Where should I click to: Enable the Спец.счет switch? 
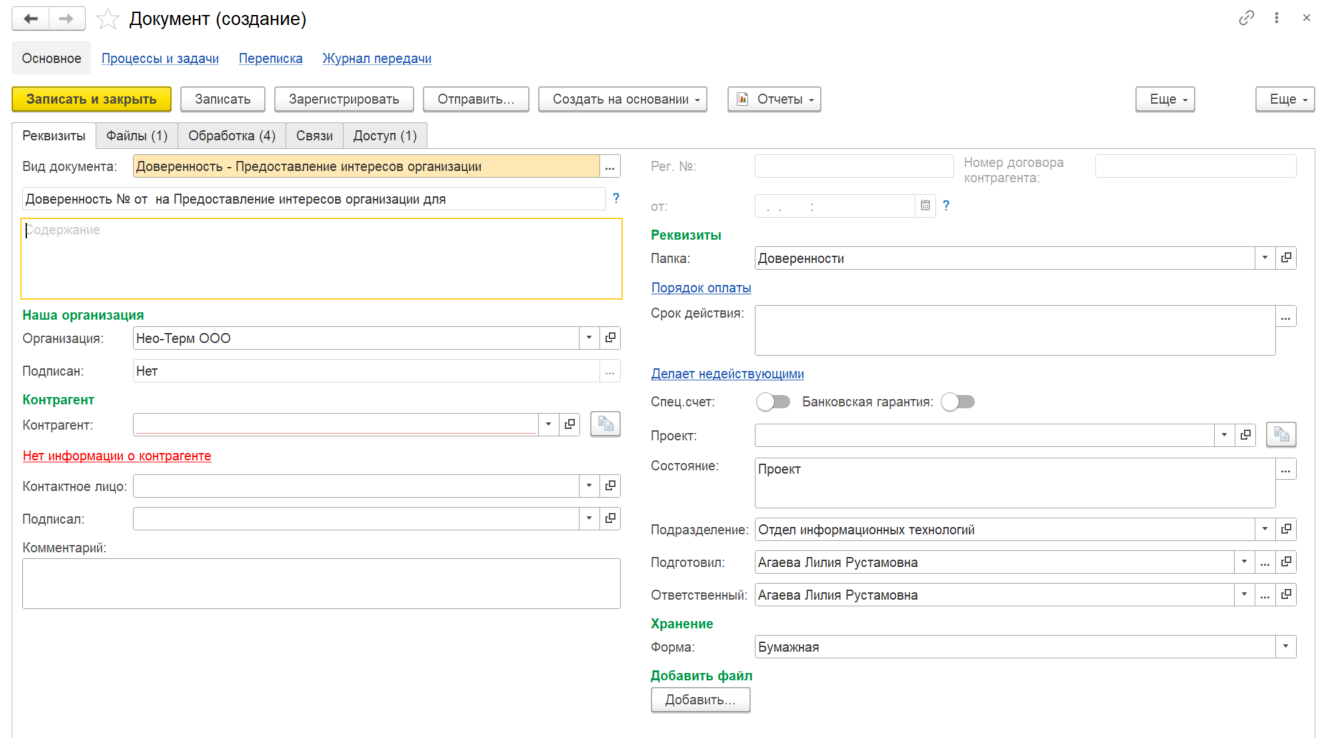tap(773, 402)
